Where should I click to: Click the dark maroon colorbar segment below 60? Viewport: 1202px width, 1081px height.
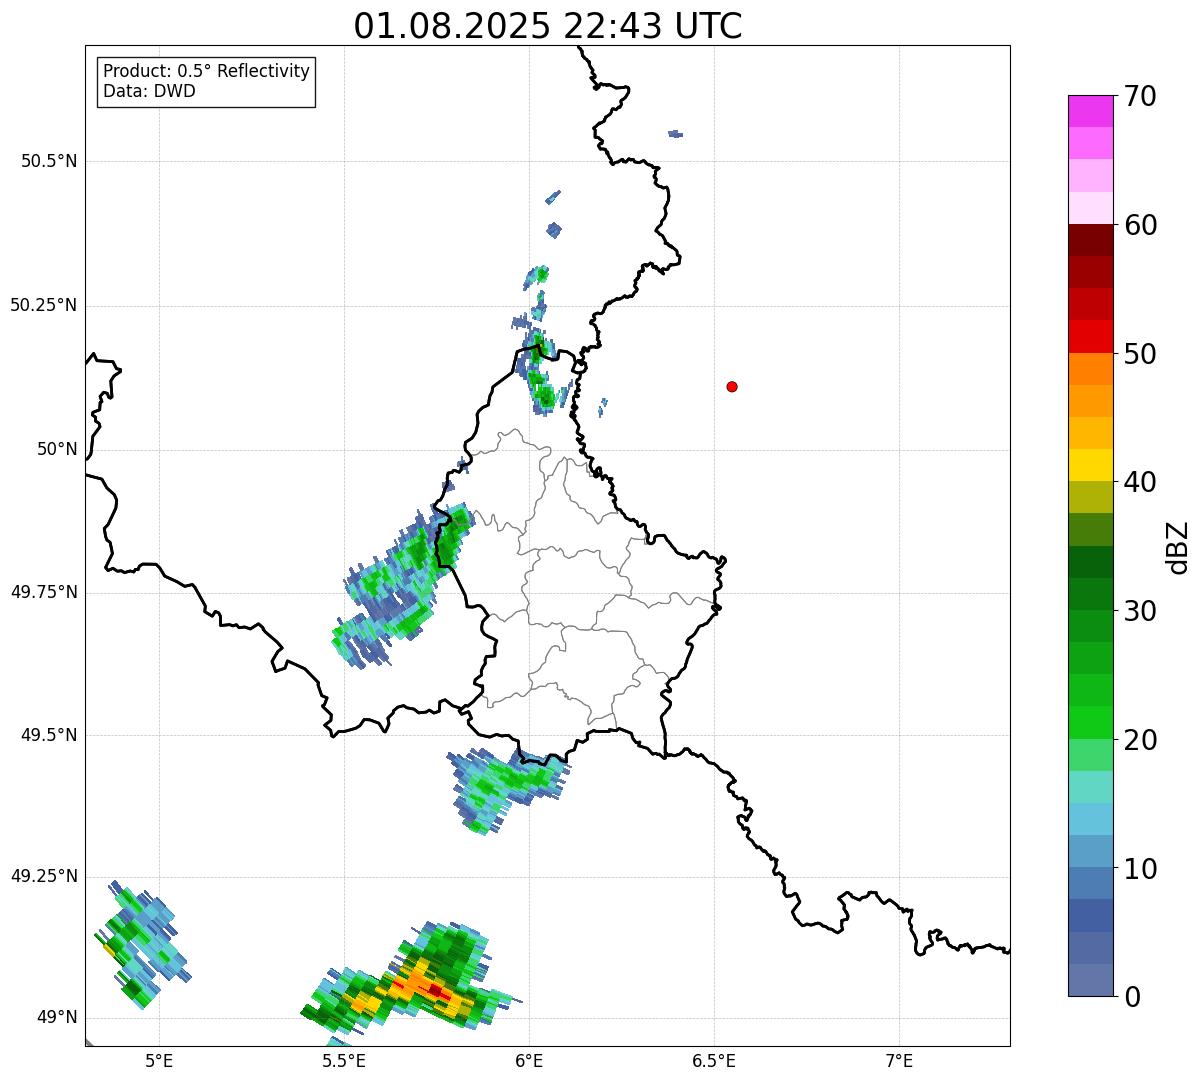[1090, 240]
